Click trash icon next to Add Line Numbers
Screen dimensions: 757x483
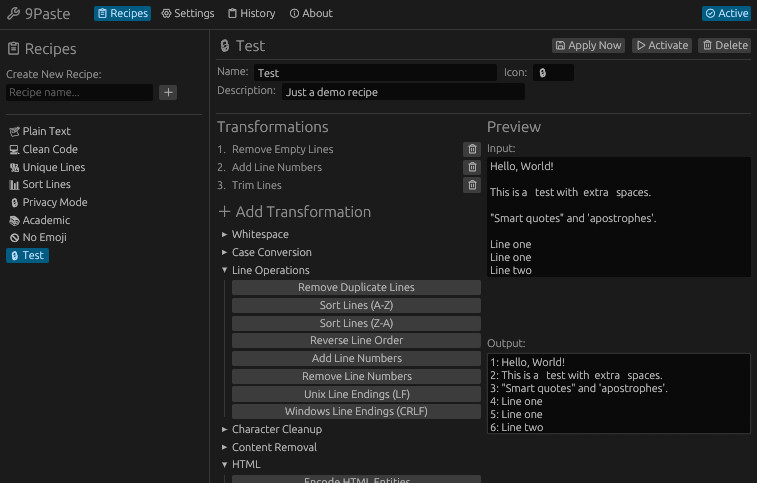click(x=472, y=167)
